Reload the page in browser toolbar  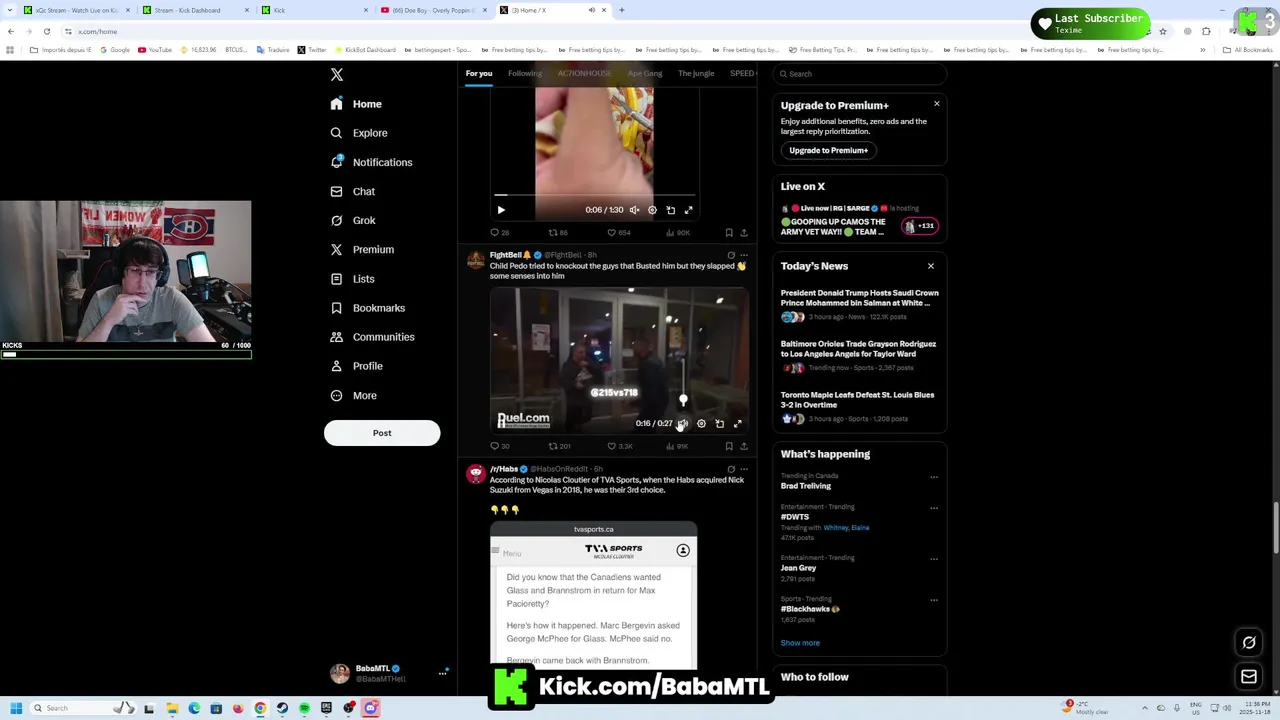[x=46, y=31]
